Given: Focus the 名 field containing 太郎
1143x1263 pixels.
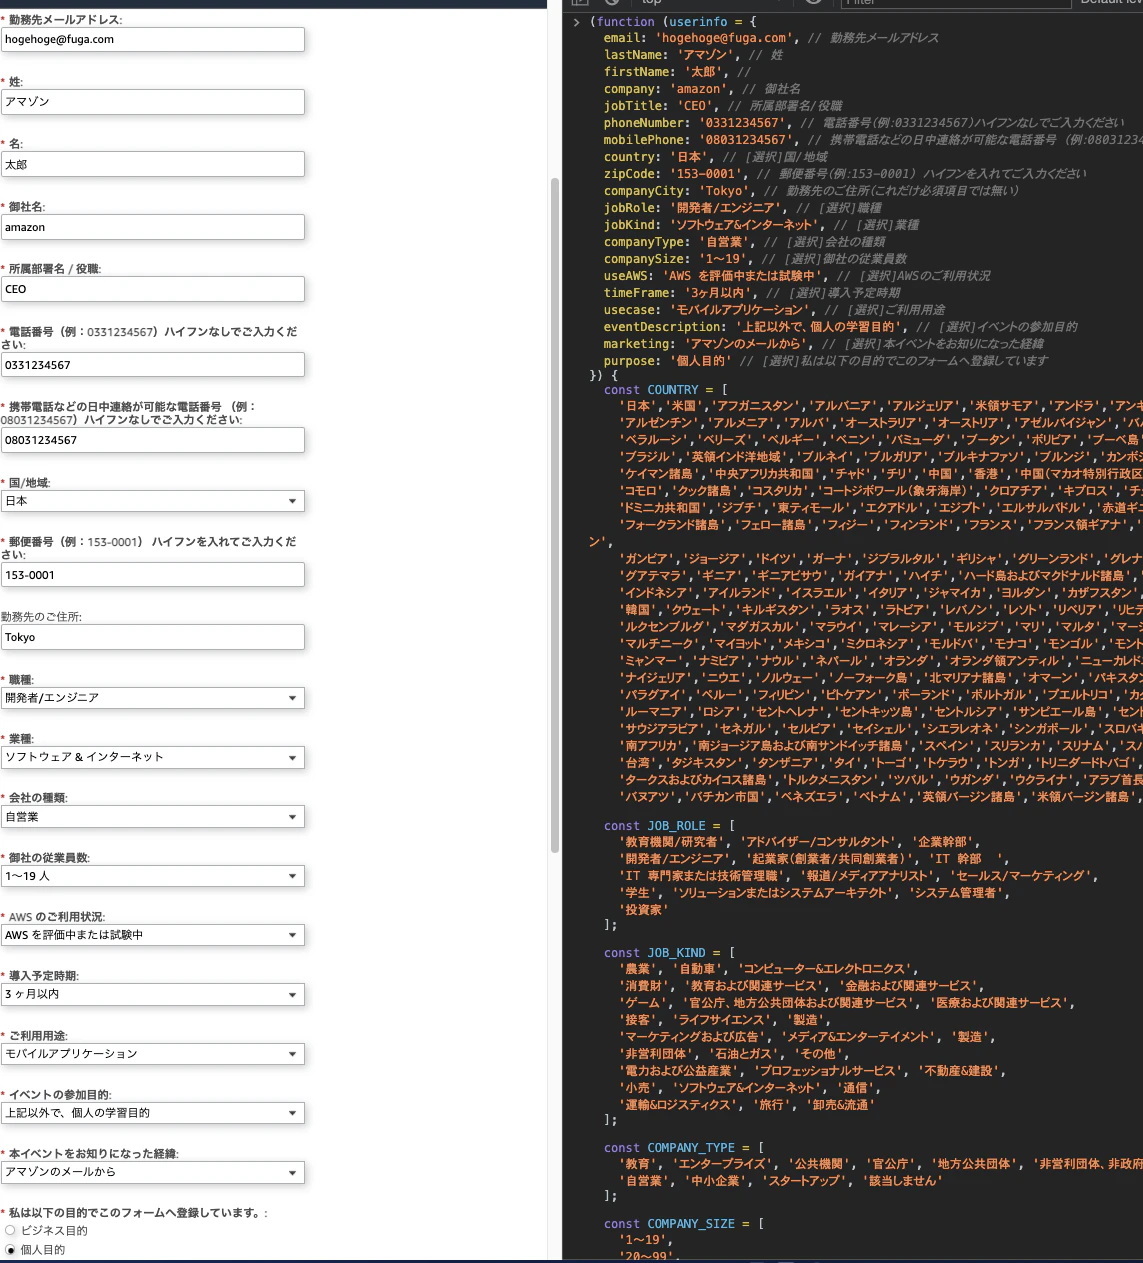Looking at the screenshot, I should pyautogui.click(x=152, y=164).
